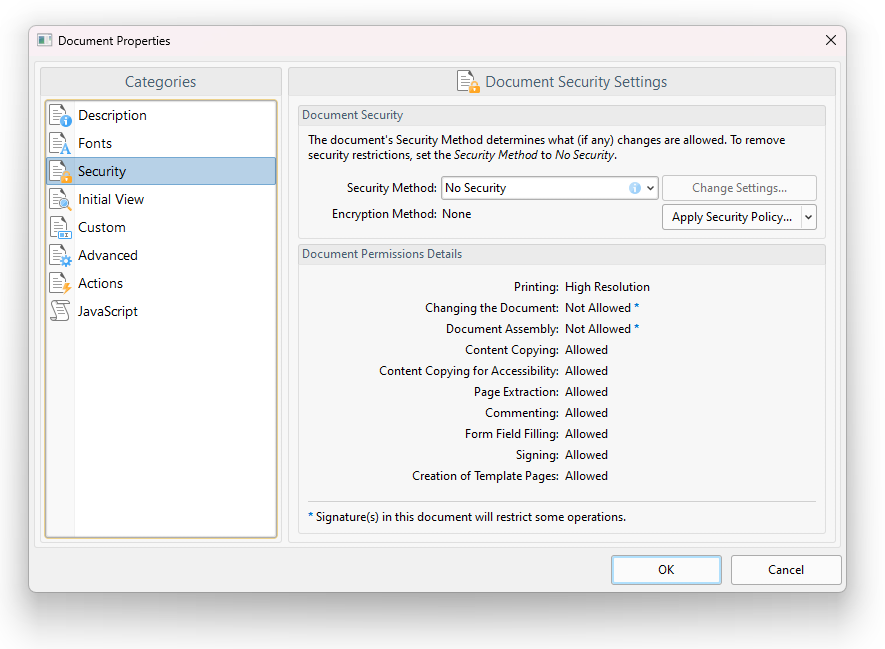Click the info icon in Security Method box
Image resolution: width=885 pixels, height=649 pixels.
tap(635, 188)
